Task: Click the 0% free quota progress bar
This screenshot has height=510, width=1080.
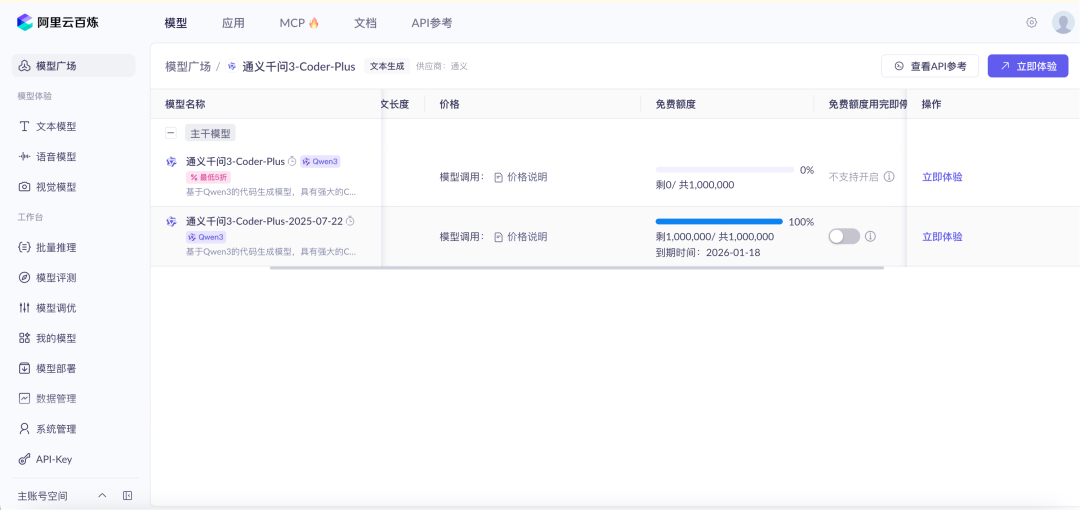Action: [725, 170]
